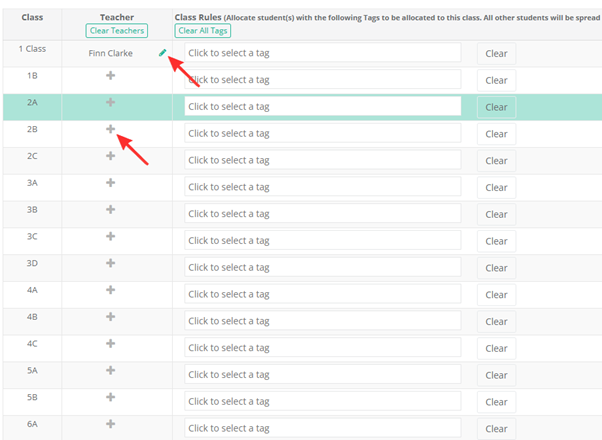Select a tag for class 5A
This screenshot has height=440, width=602.
tap(322, 374)
